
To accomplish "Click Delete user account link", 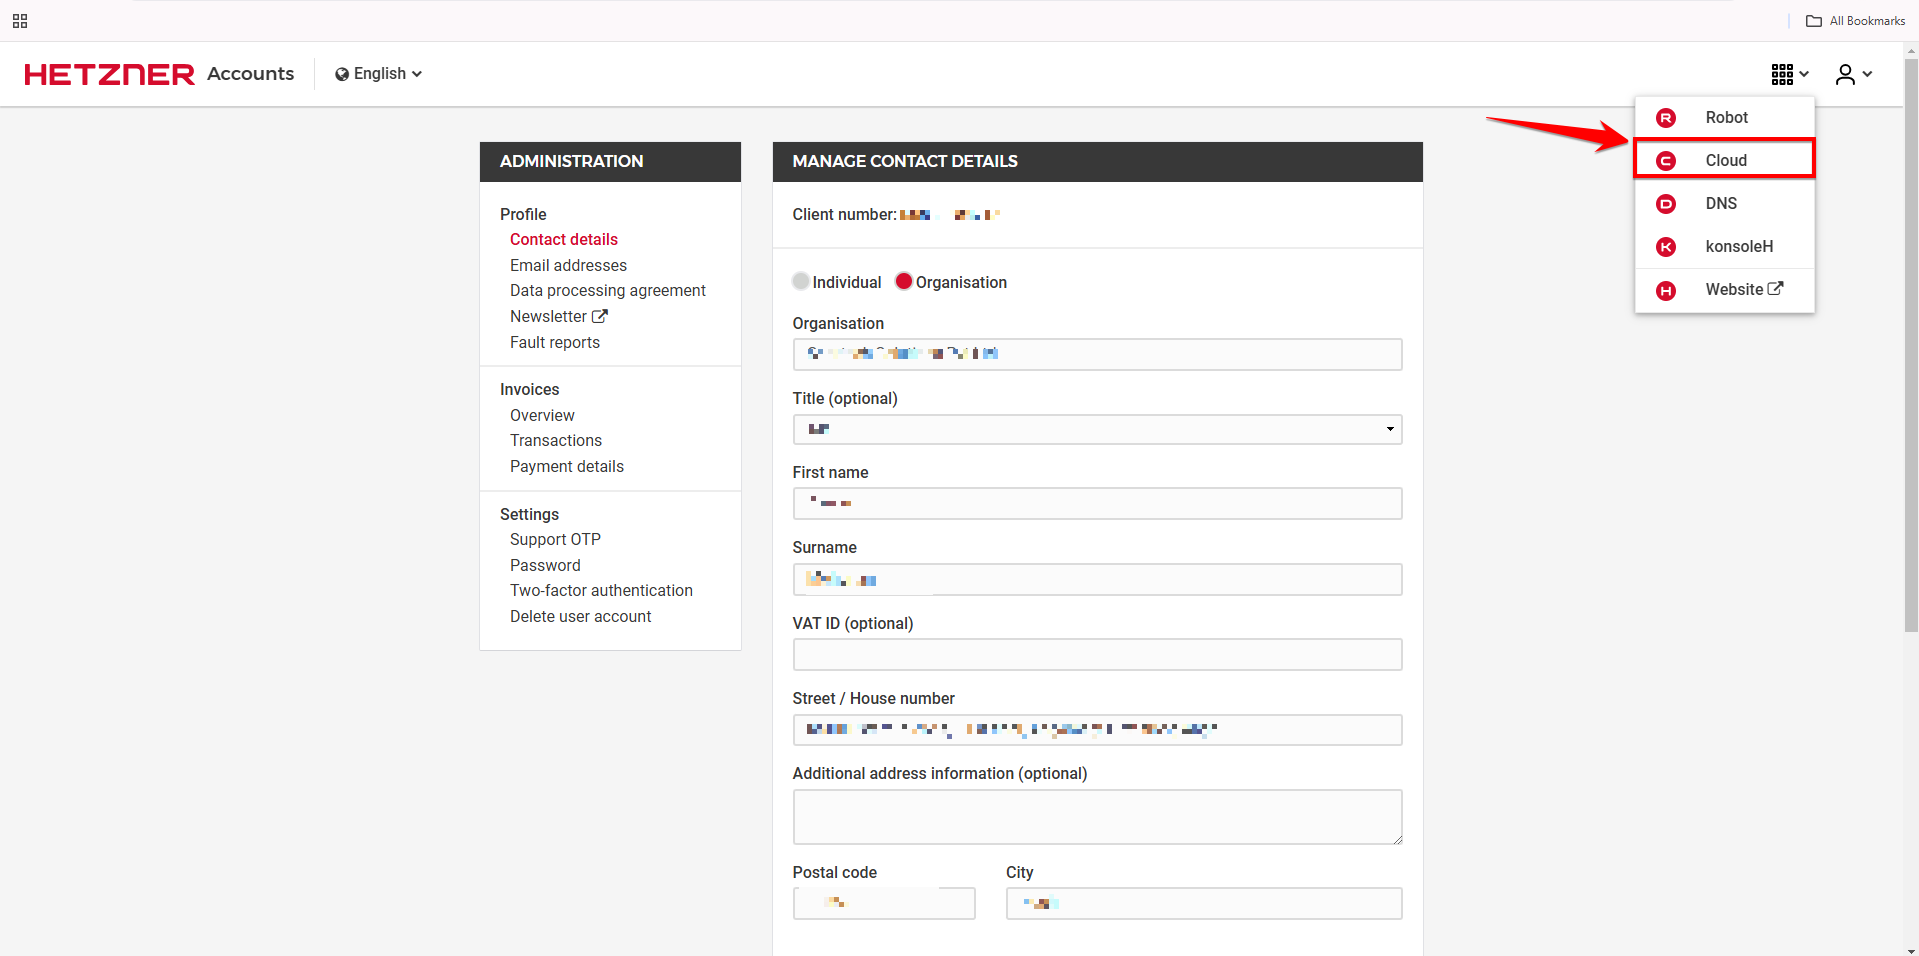I will pos(580,617).
